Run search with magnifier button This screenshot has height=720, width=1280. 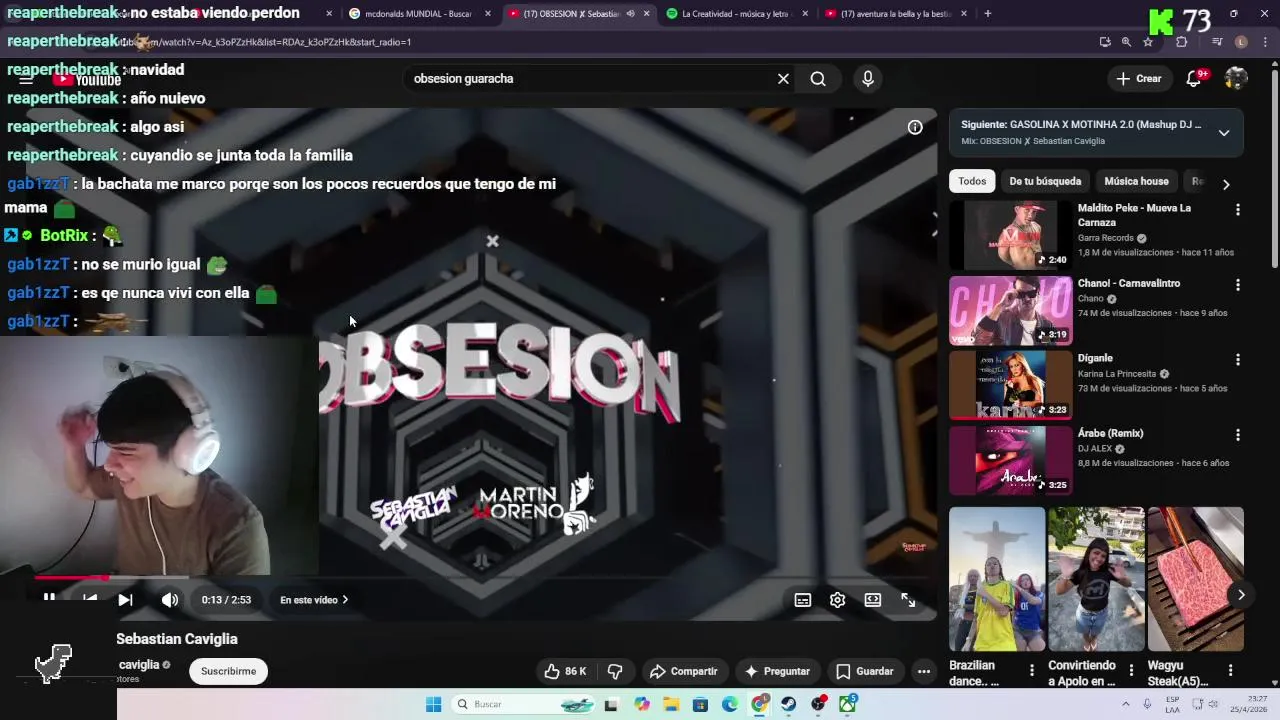click(818, 79)
